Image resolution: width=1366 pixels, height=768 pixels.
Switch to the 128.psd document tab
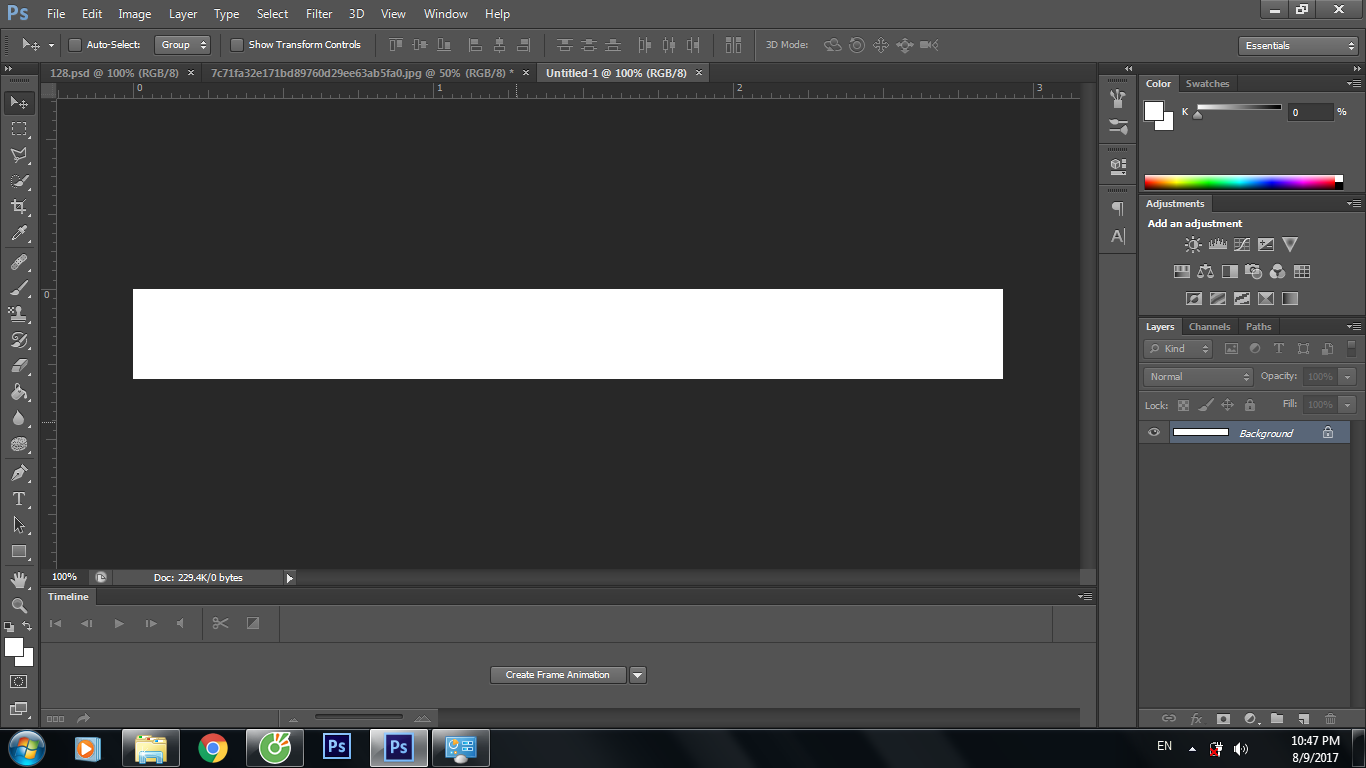[x=113, y=73]
